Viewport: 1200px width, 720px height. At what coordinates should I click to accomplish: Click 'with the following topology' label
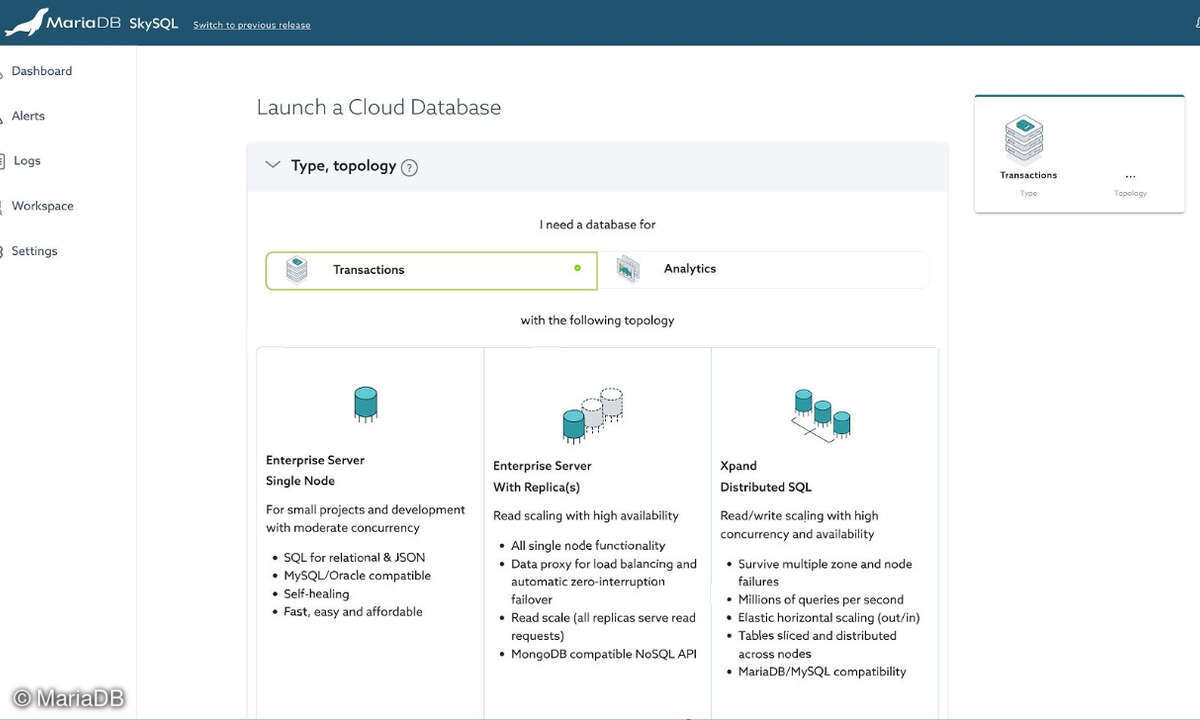(x=598, y=321)
